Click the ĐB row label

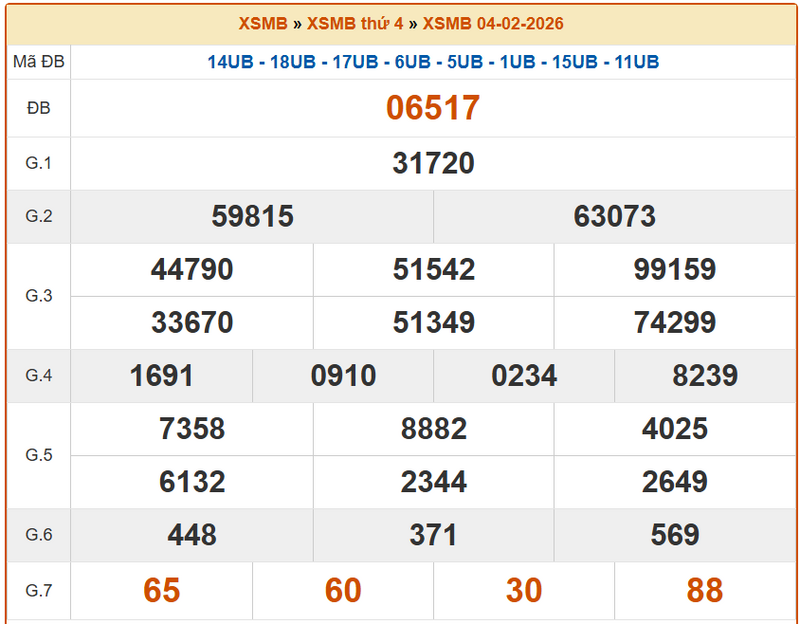click(x=38, y=108)
